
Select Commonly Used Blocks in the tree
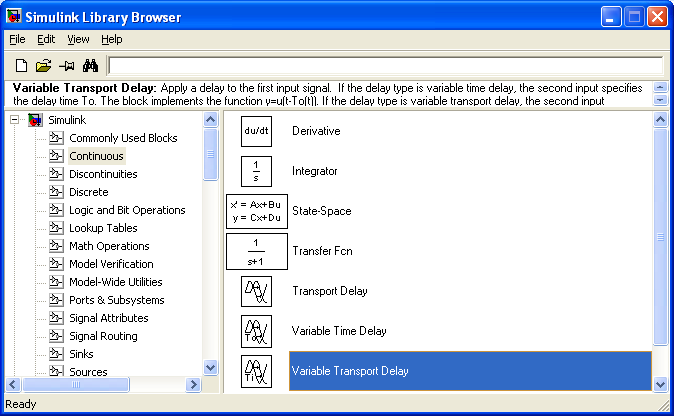pos(123,138)
